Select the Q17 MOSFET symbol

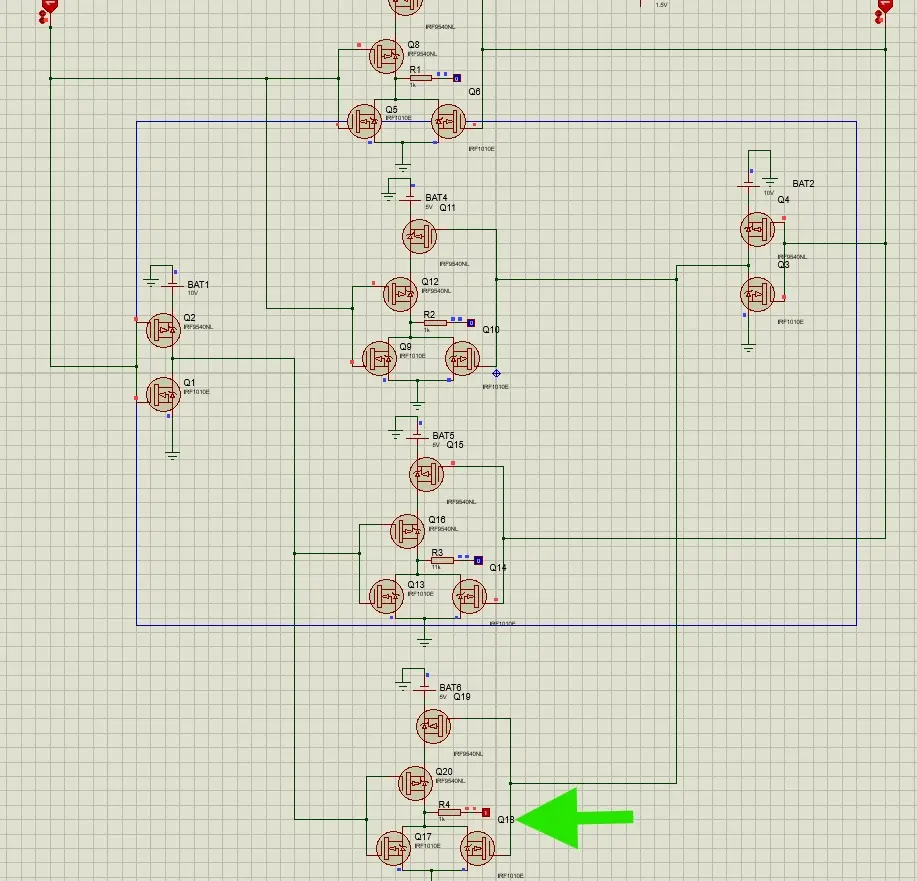[394, 848]
